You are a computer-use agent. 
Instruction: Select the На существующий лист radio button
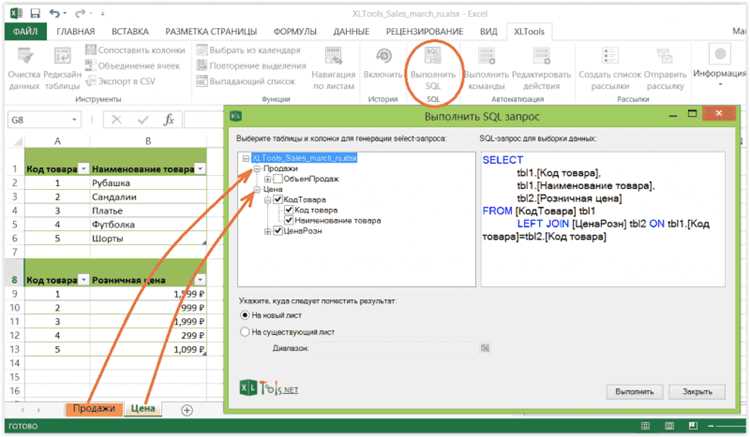tap(245, 331)
